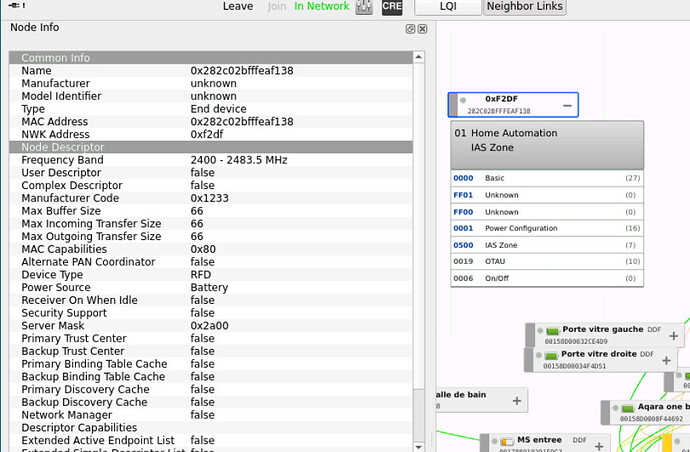Click the Network Manager row
Screen dimensions: 690x452
coord(211,415)
